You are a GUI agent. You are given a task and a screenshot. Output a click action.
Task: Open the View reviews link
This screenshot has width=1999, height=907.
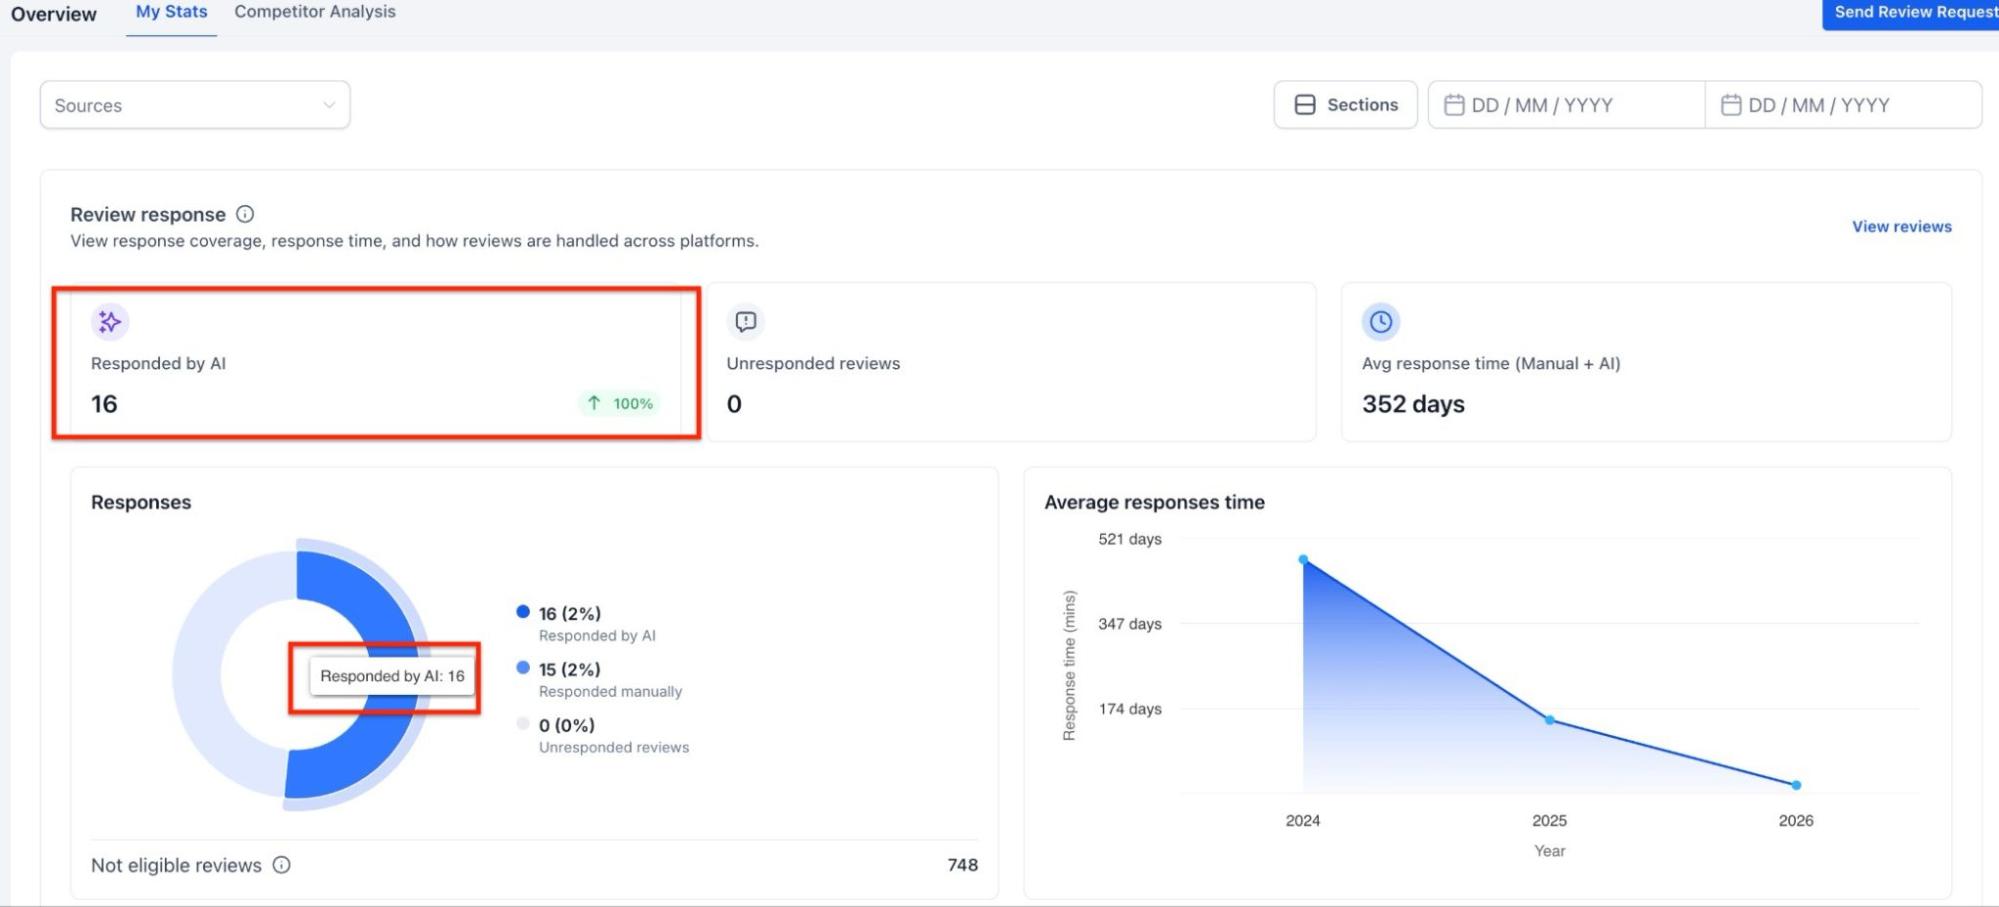click(1901, 227)
